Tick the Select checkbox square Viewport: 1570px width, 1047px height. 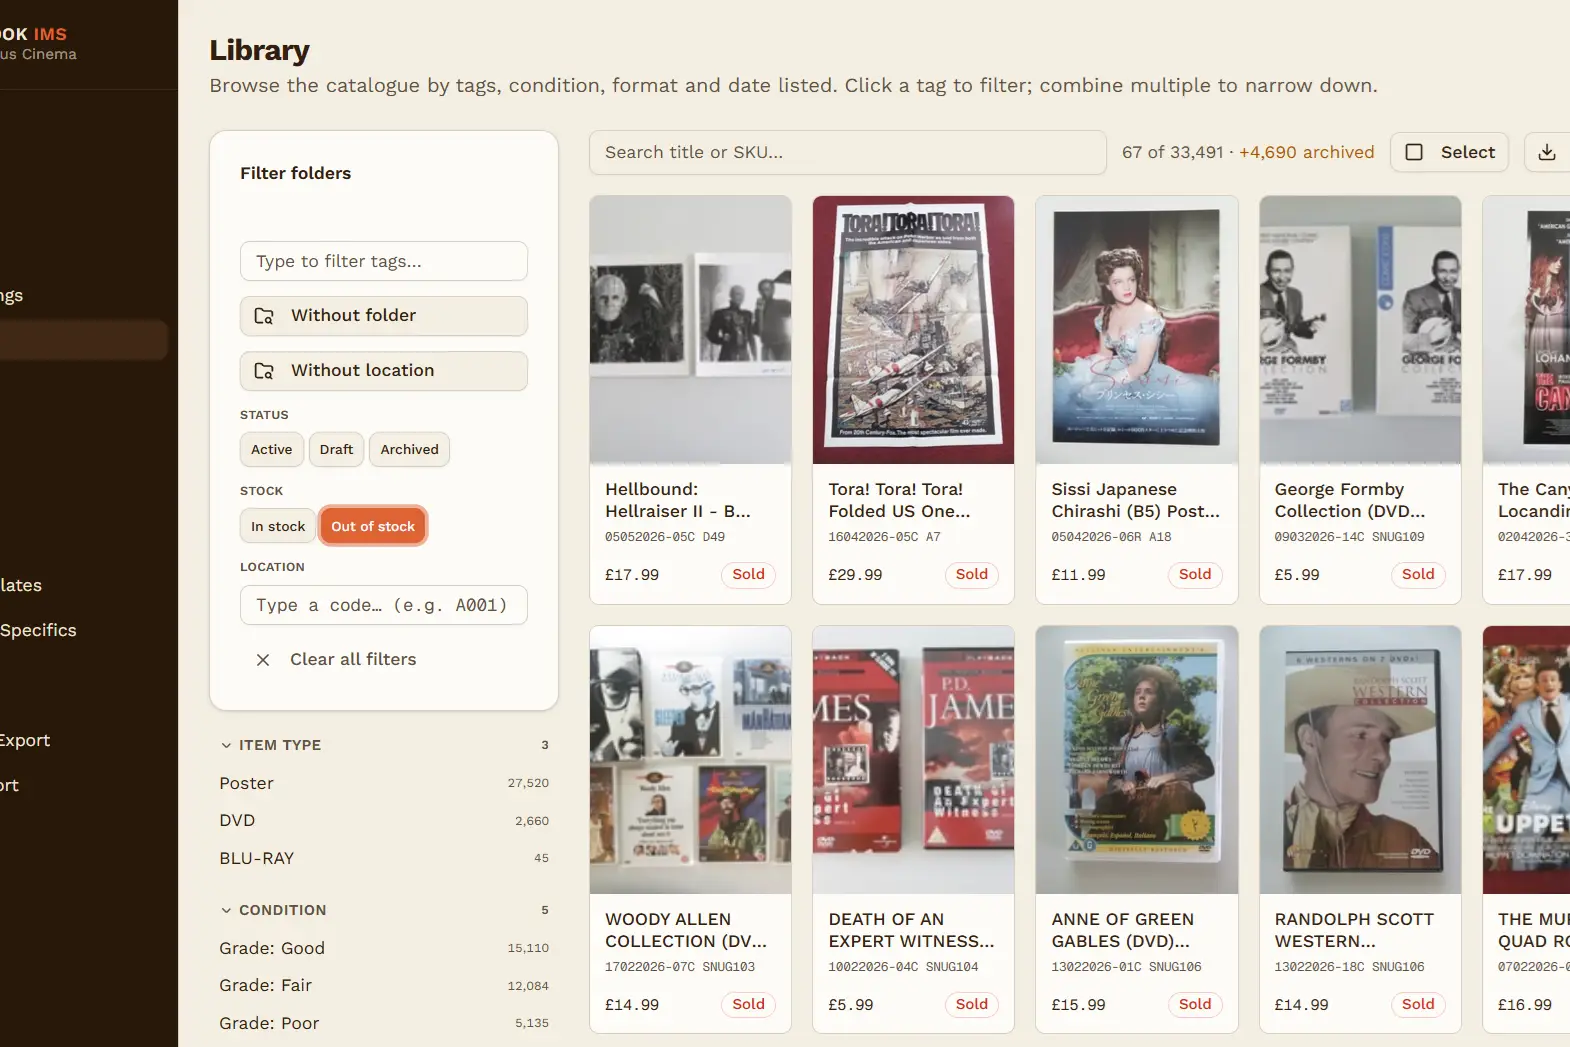coord(1414,152)
